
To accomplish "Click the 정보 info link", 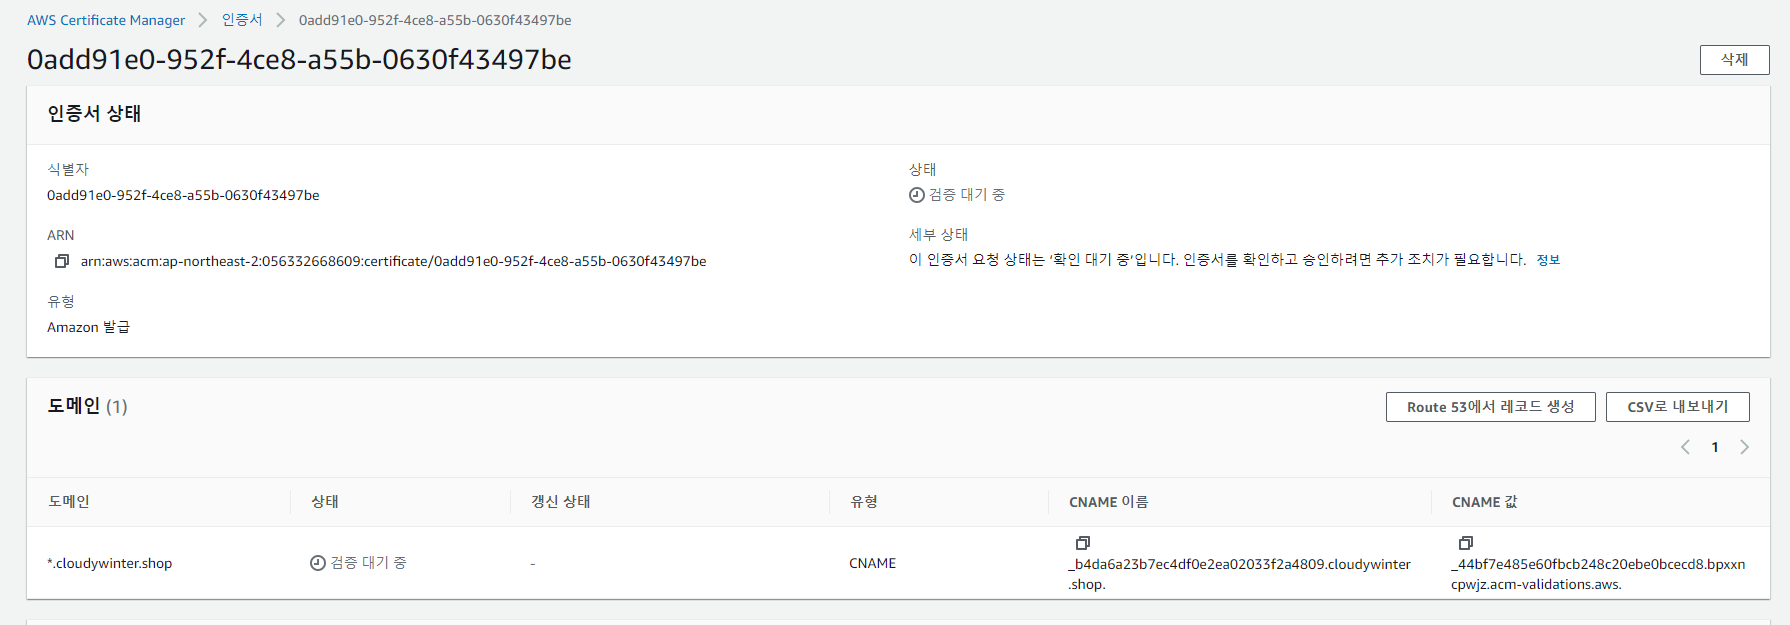I will click(1548, 260).
